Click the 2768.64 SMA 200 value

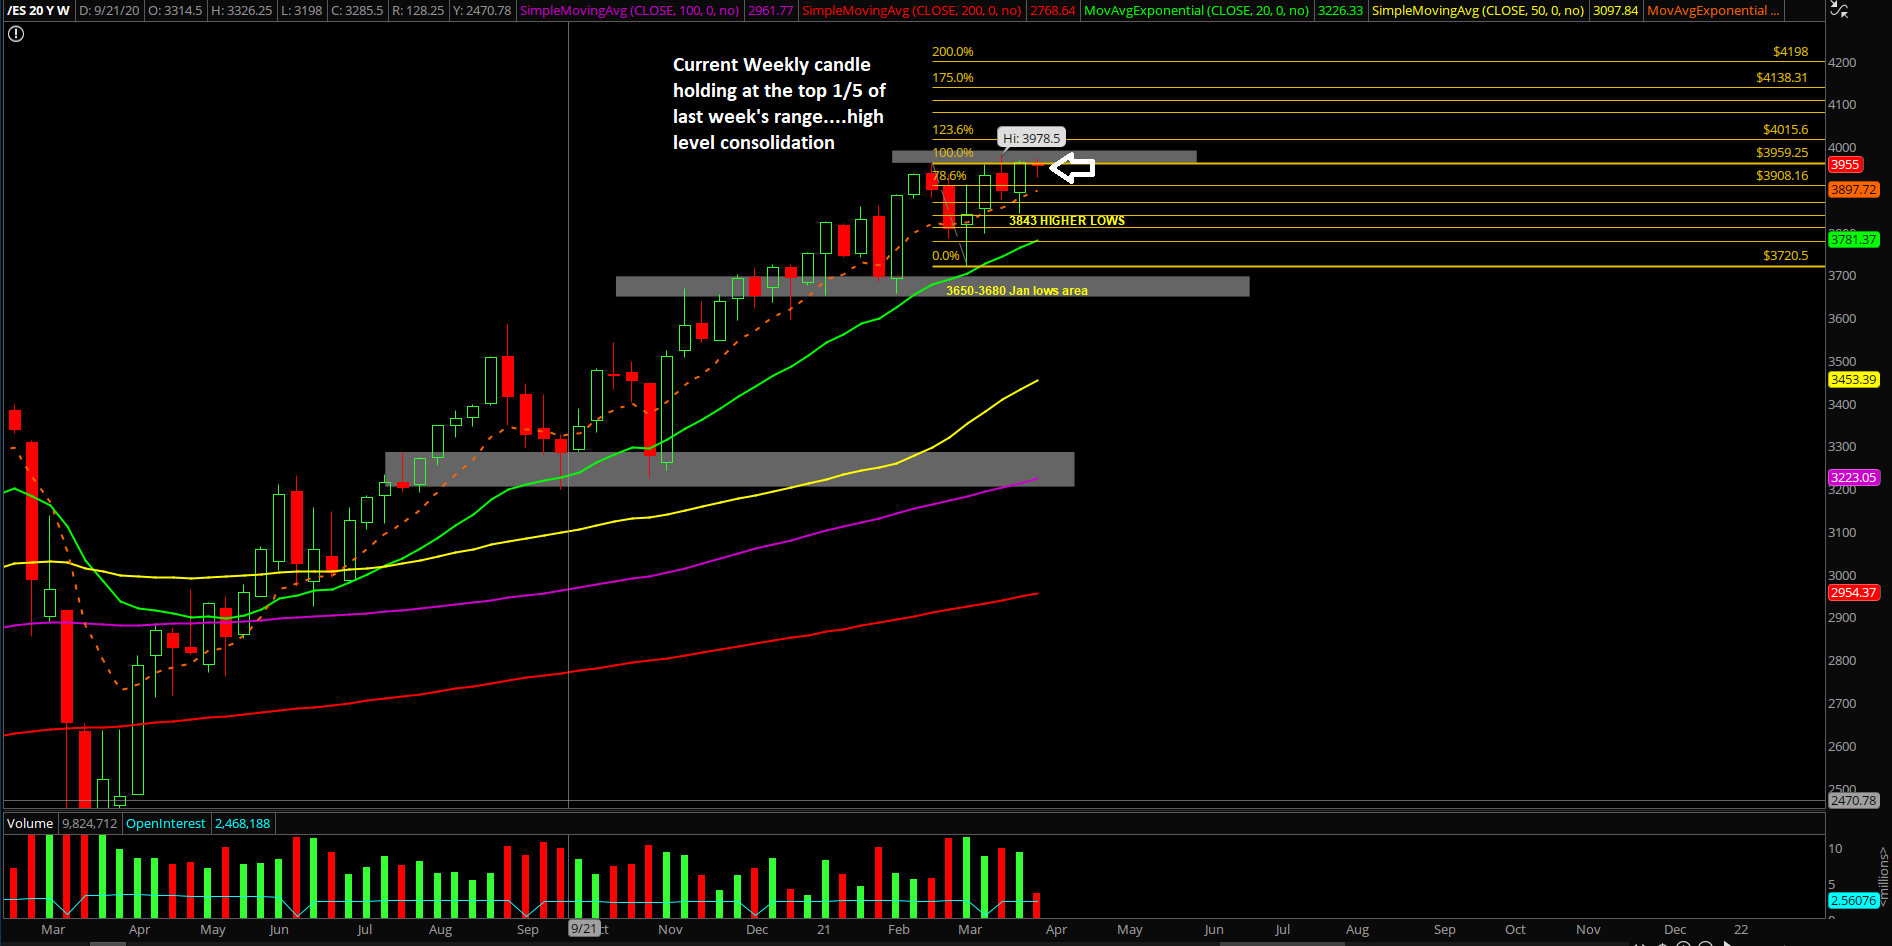coord(1052,10)
